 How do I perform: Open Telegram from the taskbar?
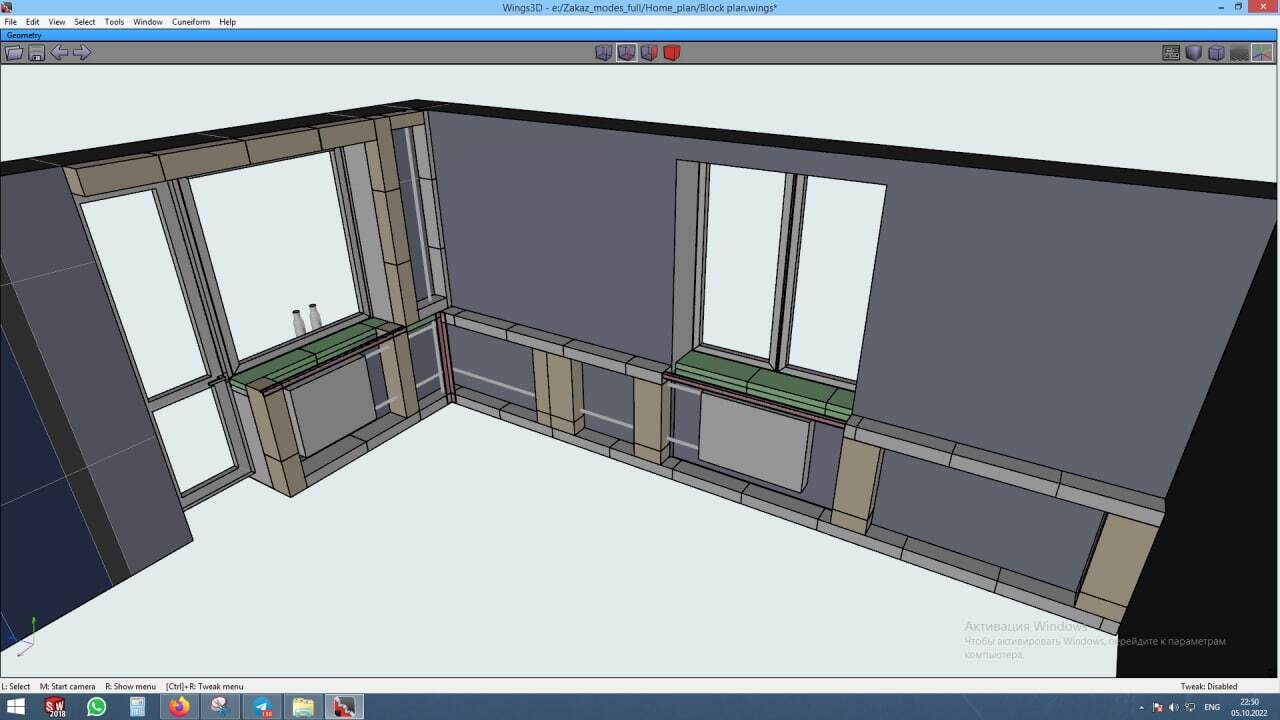point(262,707)
